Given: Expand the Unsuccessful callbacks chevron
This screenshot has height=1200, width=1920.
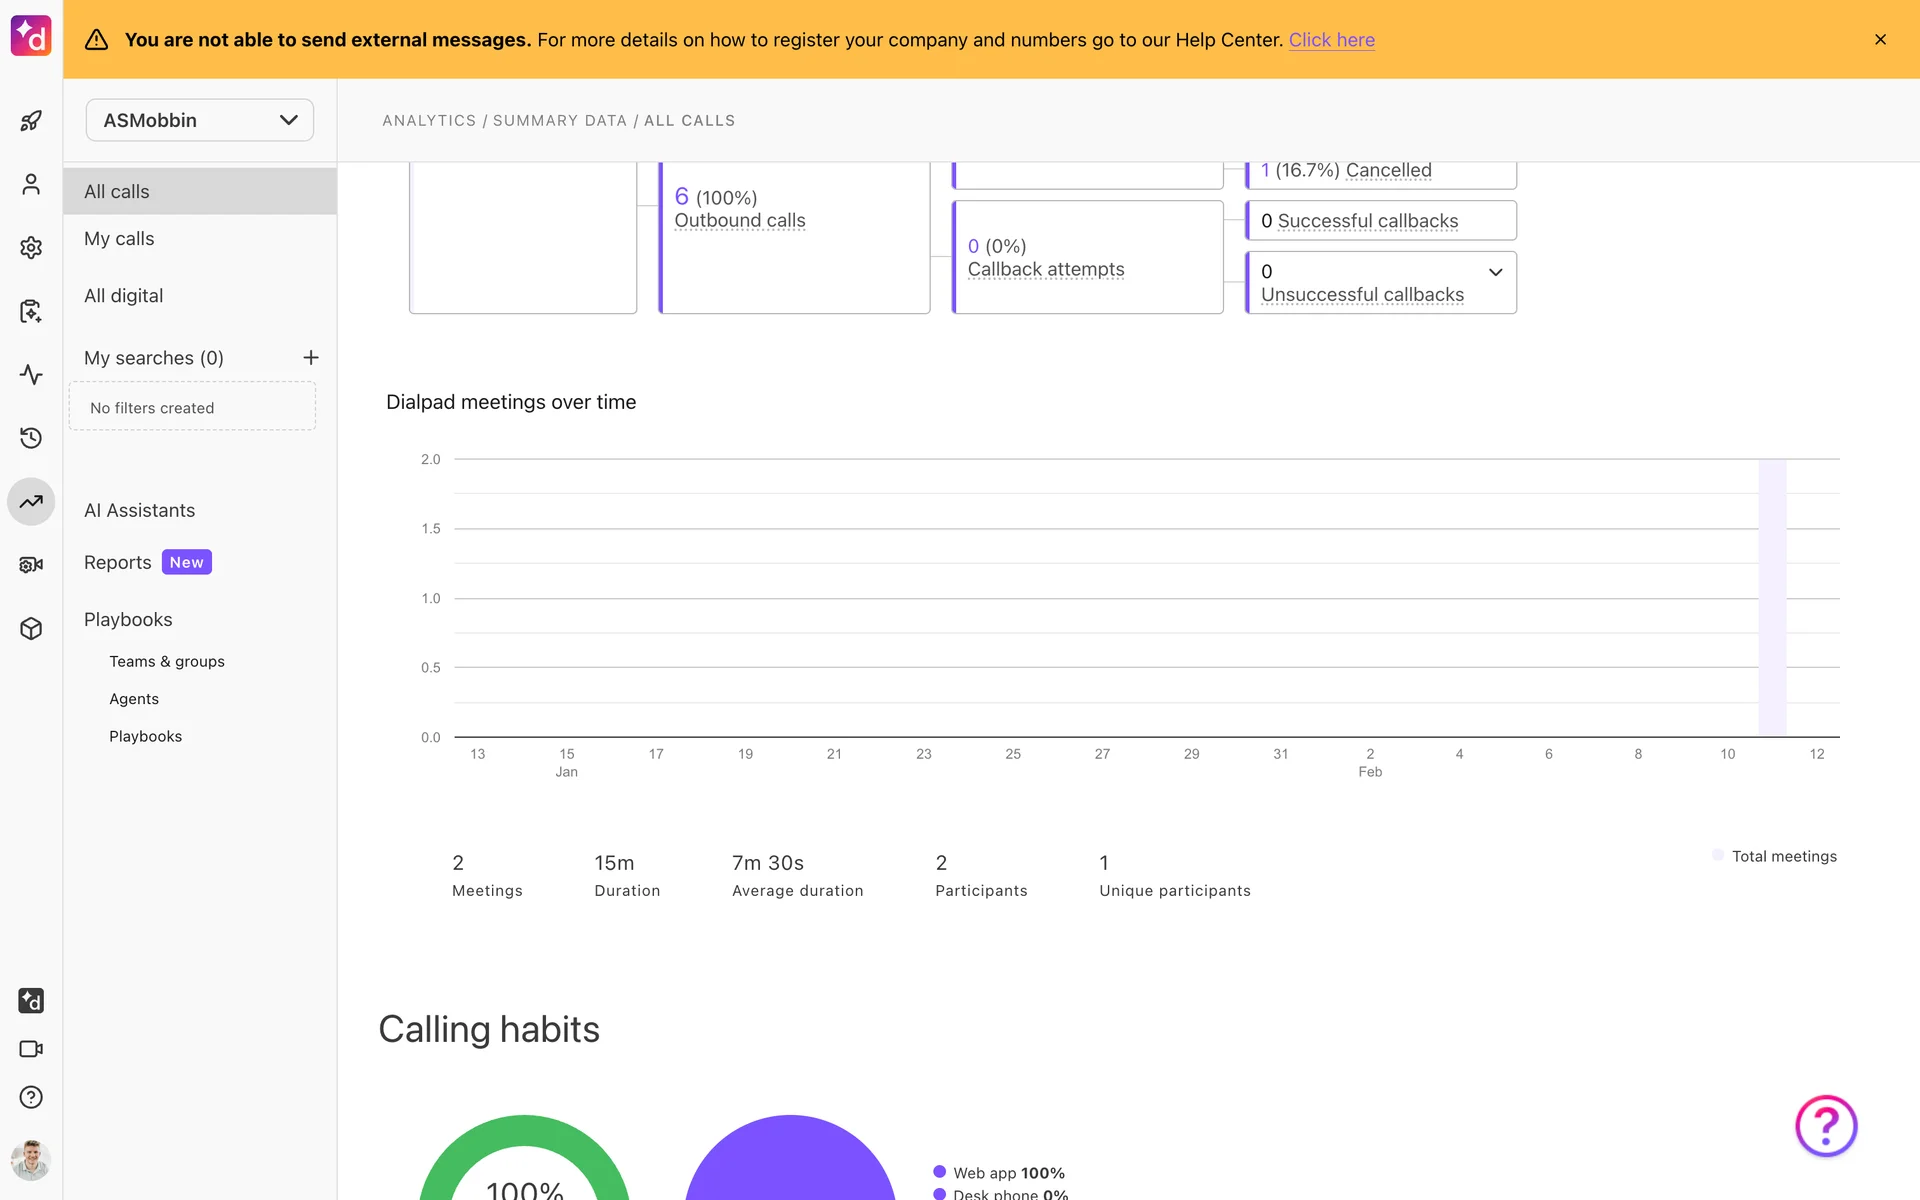Looking at the screenshot, I should tap(1495, 272).
